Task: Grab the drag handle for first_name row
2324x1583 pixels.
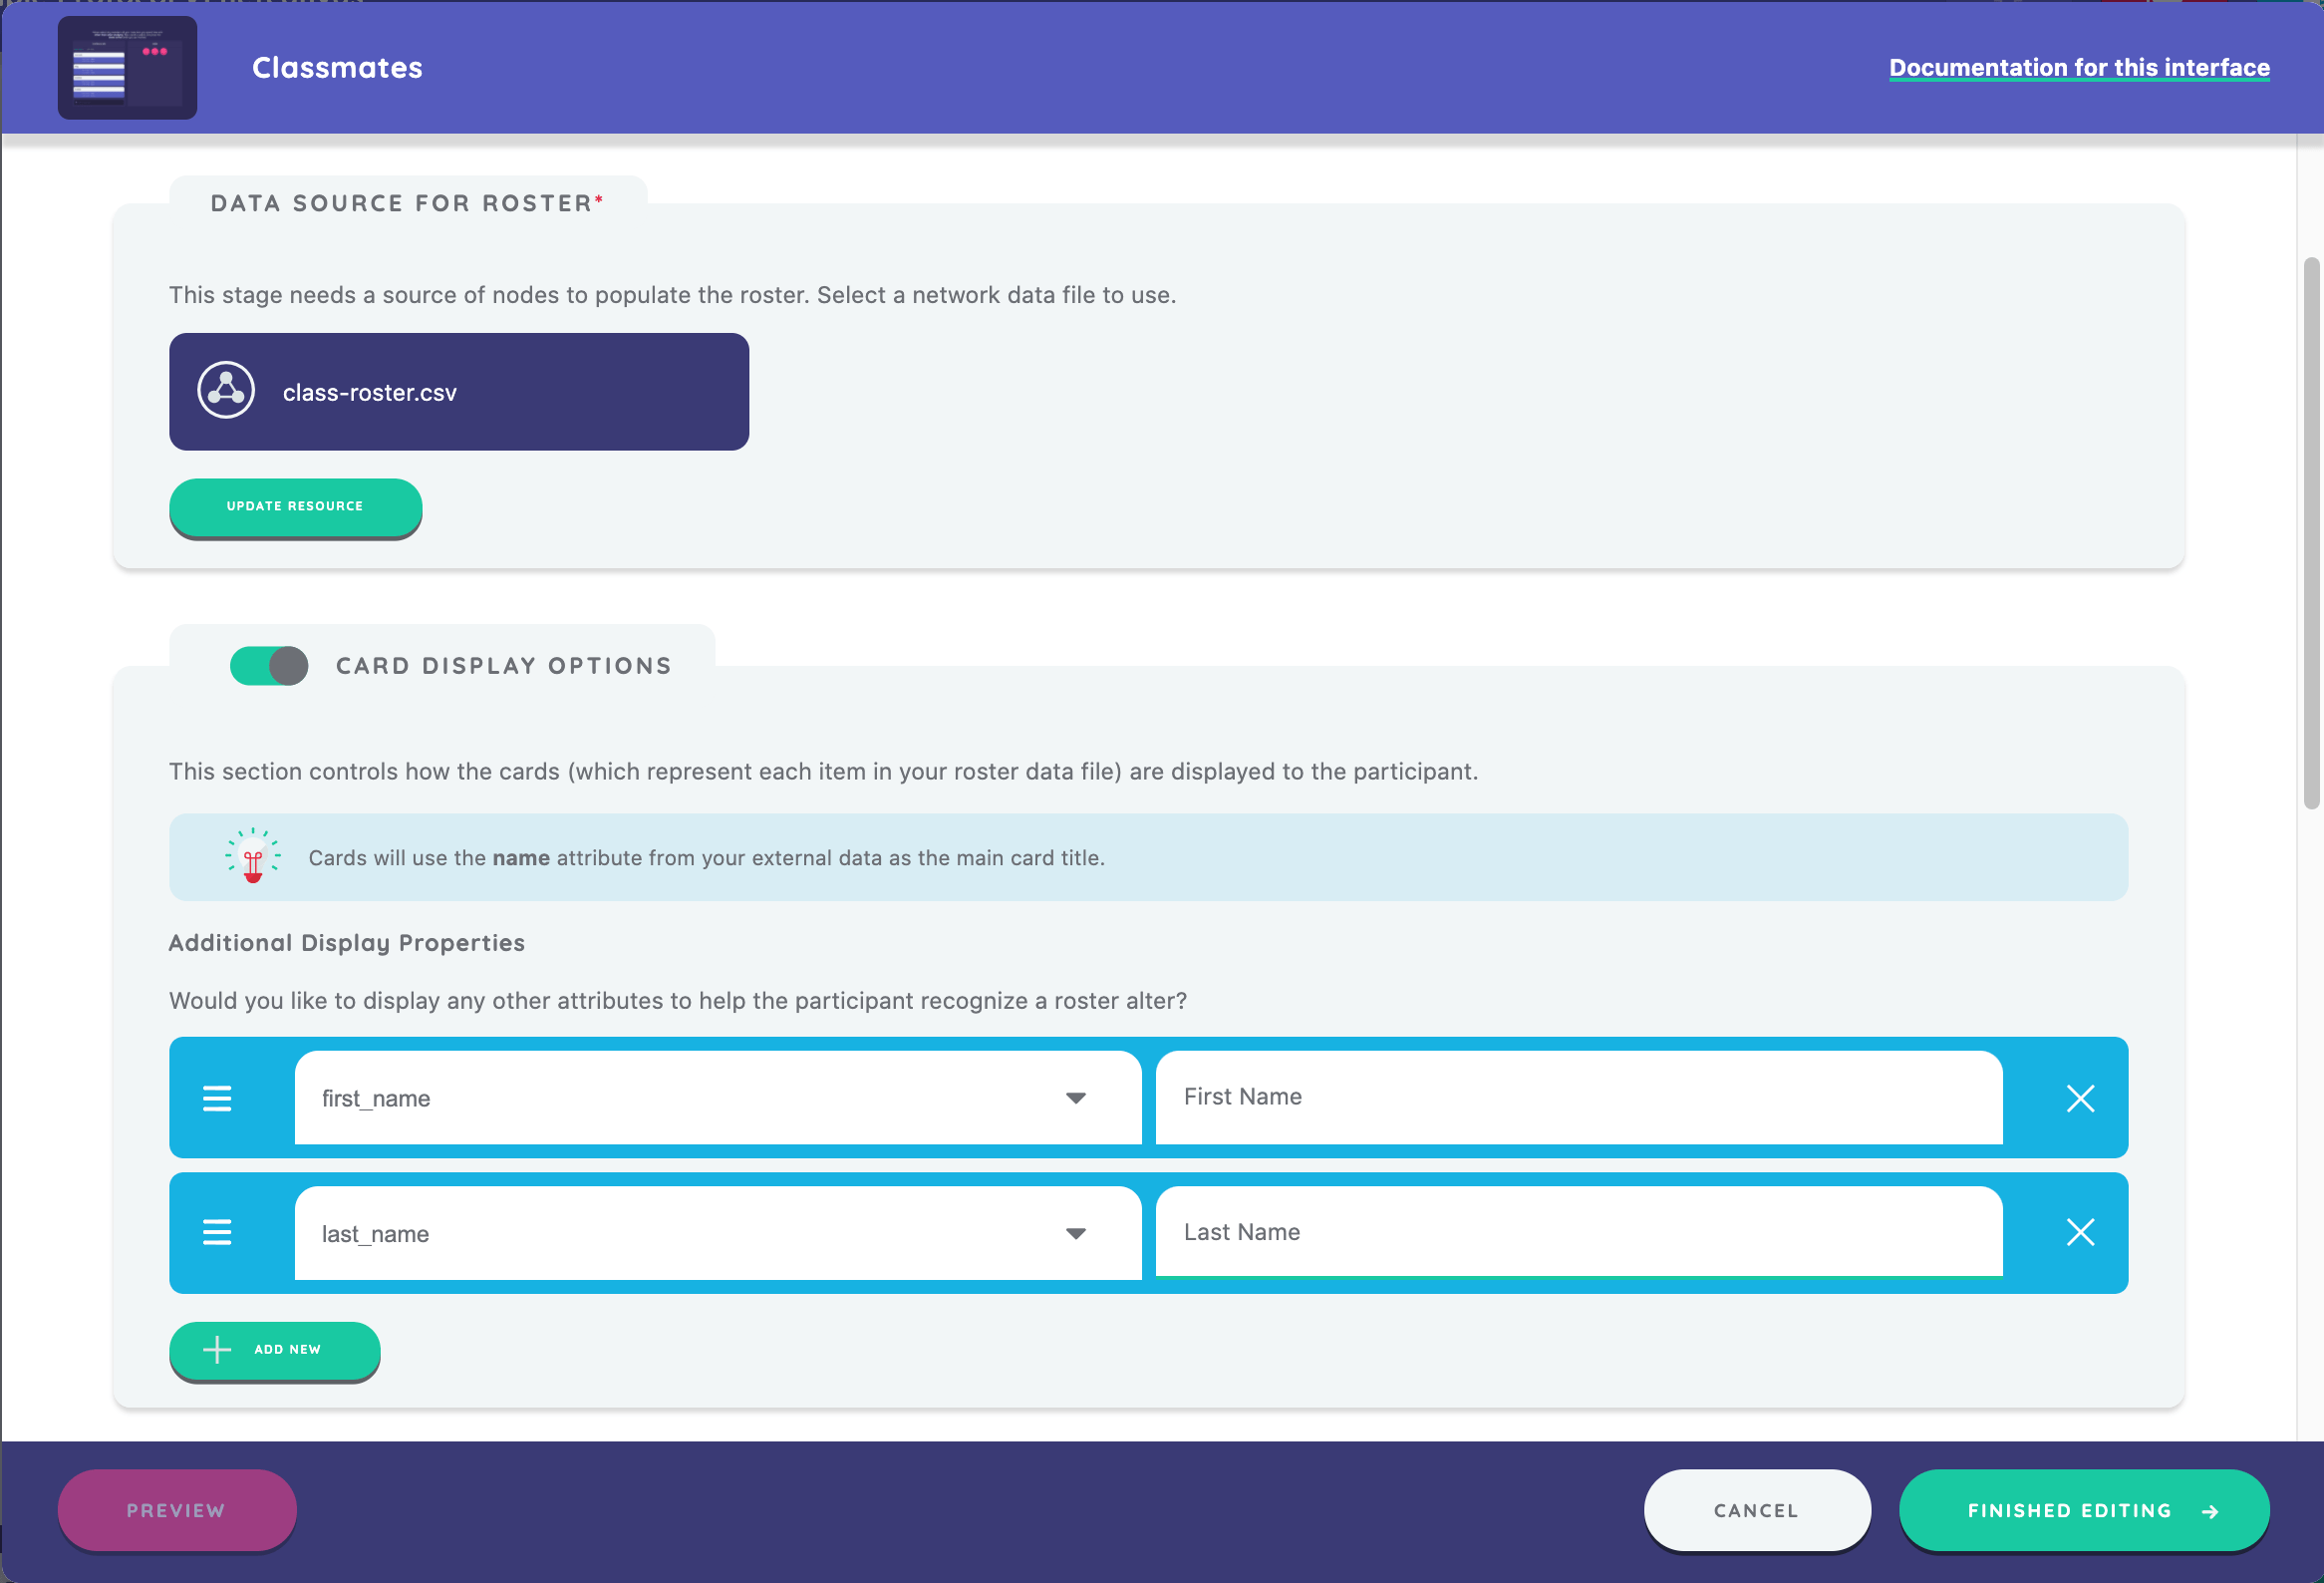Action: tap(217, 1098)
